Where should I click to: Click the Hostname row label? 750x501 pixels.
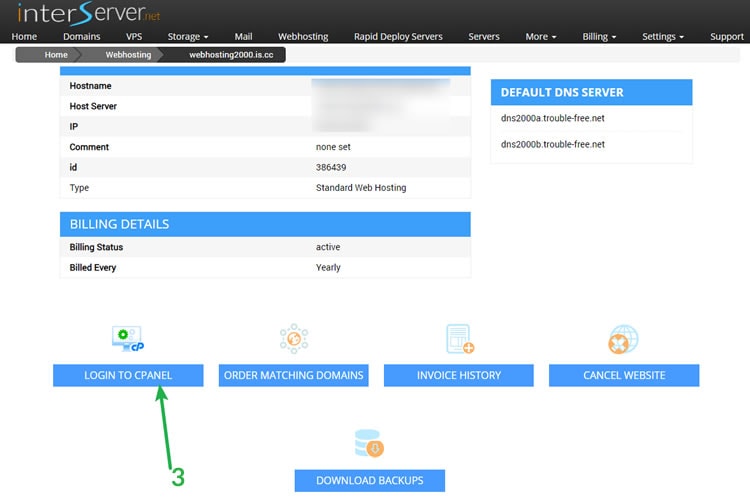point(90,86)
